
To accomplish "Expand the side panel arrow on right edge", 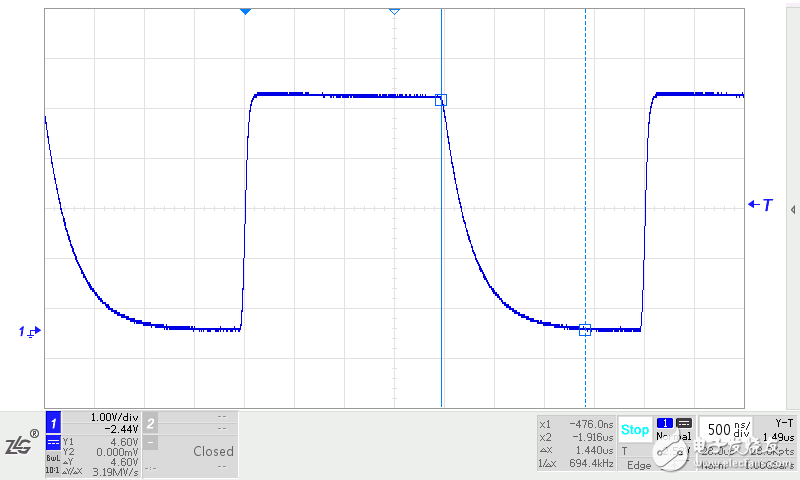I will click(x=793, y=210).
